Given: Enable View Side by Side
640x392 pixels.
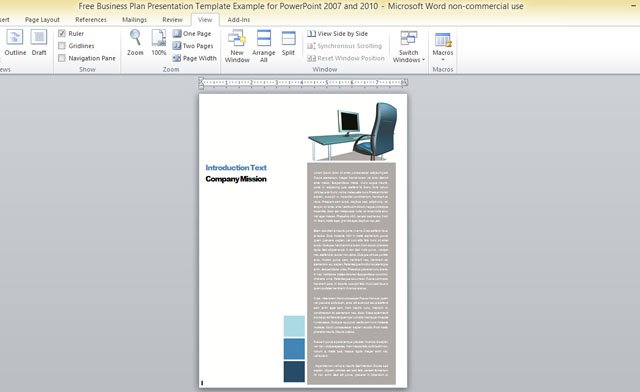Looking at the screenshot, I should pos(338,33).
